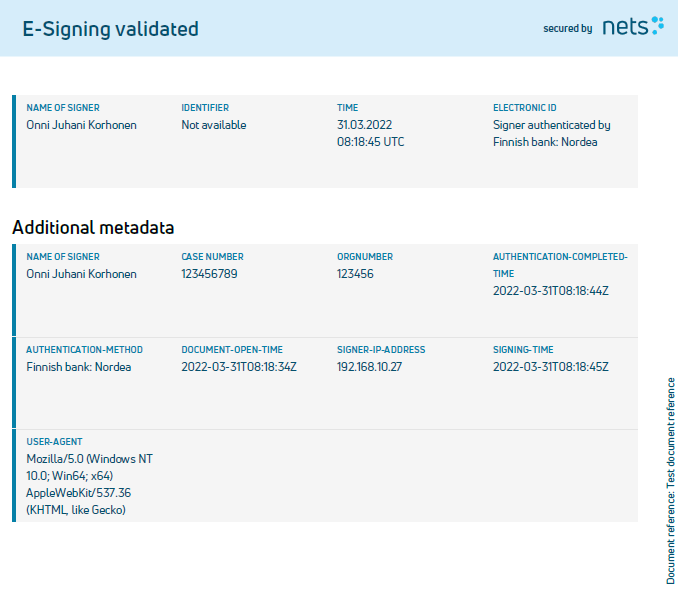678x614 pixels.
Task: Select document open time 2022-03-31T08:18:34Z
Action: (239, 367)
